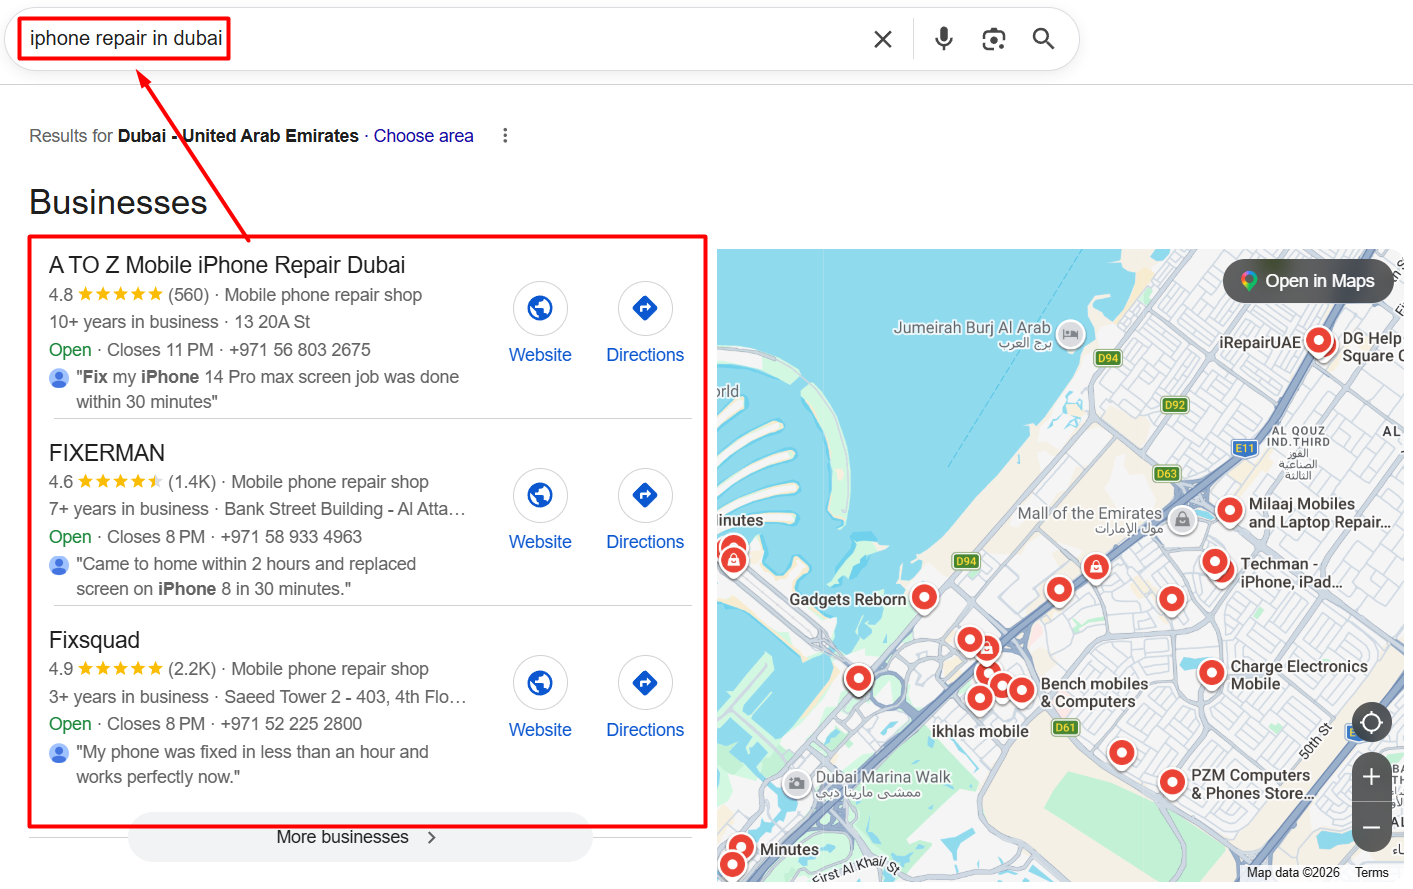Screen dimensions: 1413x889
Task: Open search by image camera icon
Action: click(993, 39)
